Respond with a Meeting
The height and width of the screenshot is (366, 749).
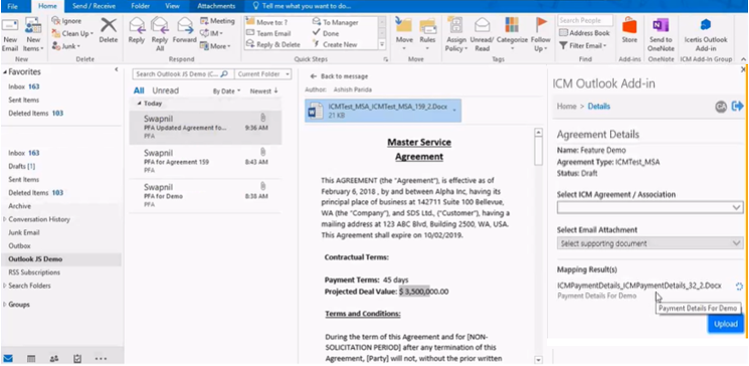[x=217, y=21]
